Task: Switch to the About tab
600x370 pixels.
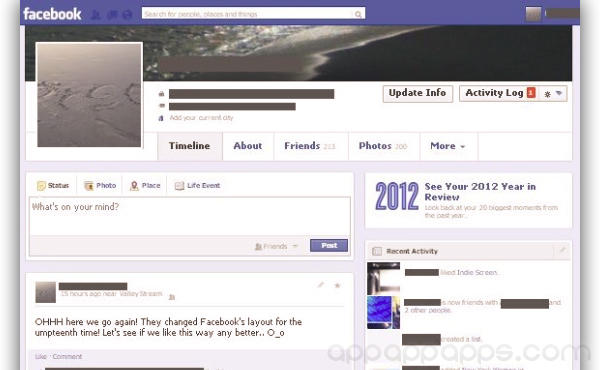Action: [248, 146]
